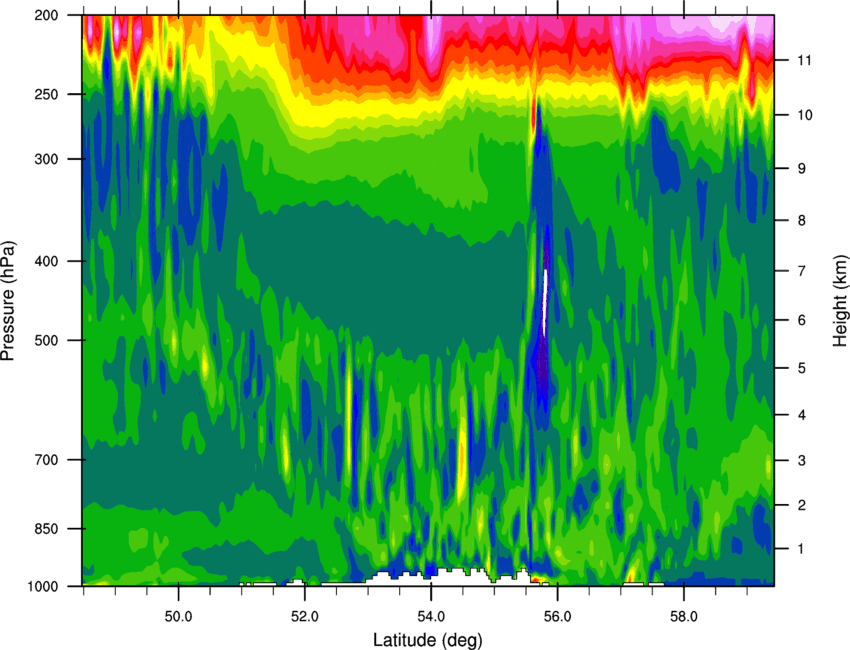Viewport: 850px width, 650px height.
Task: Click the 1000 pressure tick label
Action: (x=43, y=586)
